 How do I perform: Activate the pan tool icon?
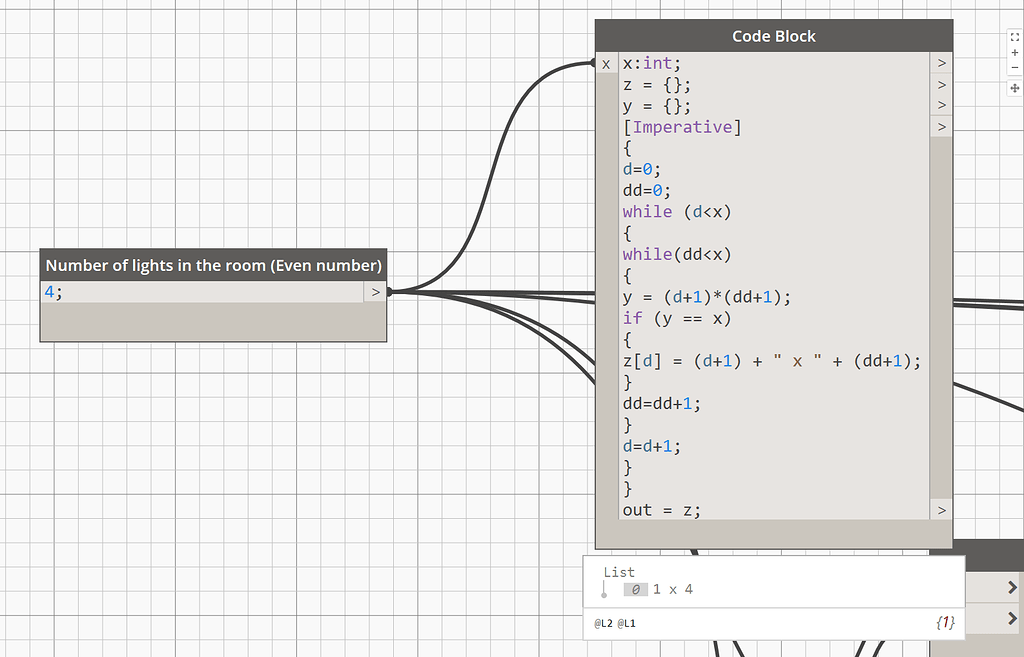tap(1013, 86)
